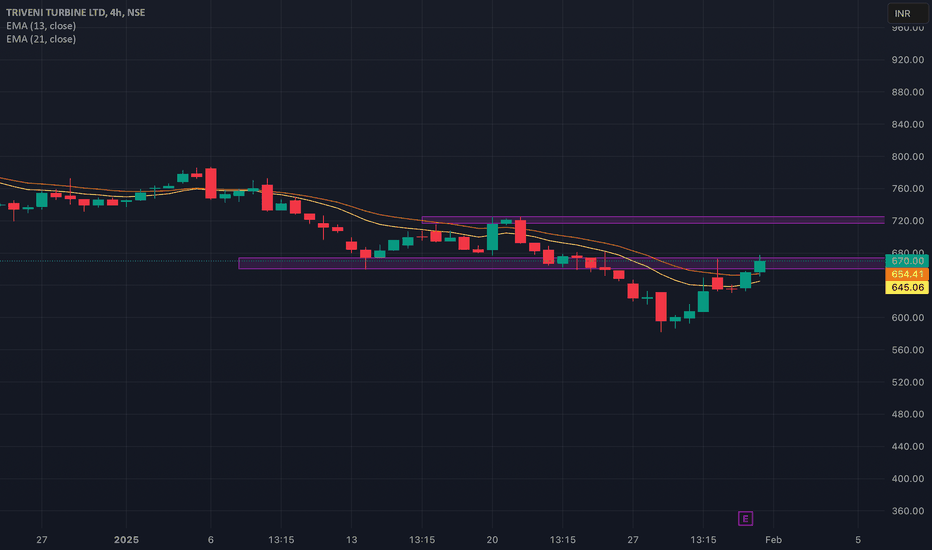Click the tall red candle at the January low
932x550 pixels.
click(661, 307)
